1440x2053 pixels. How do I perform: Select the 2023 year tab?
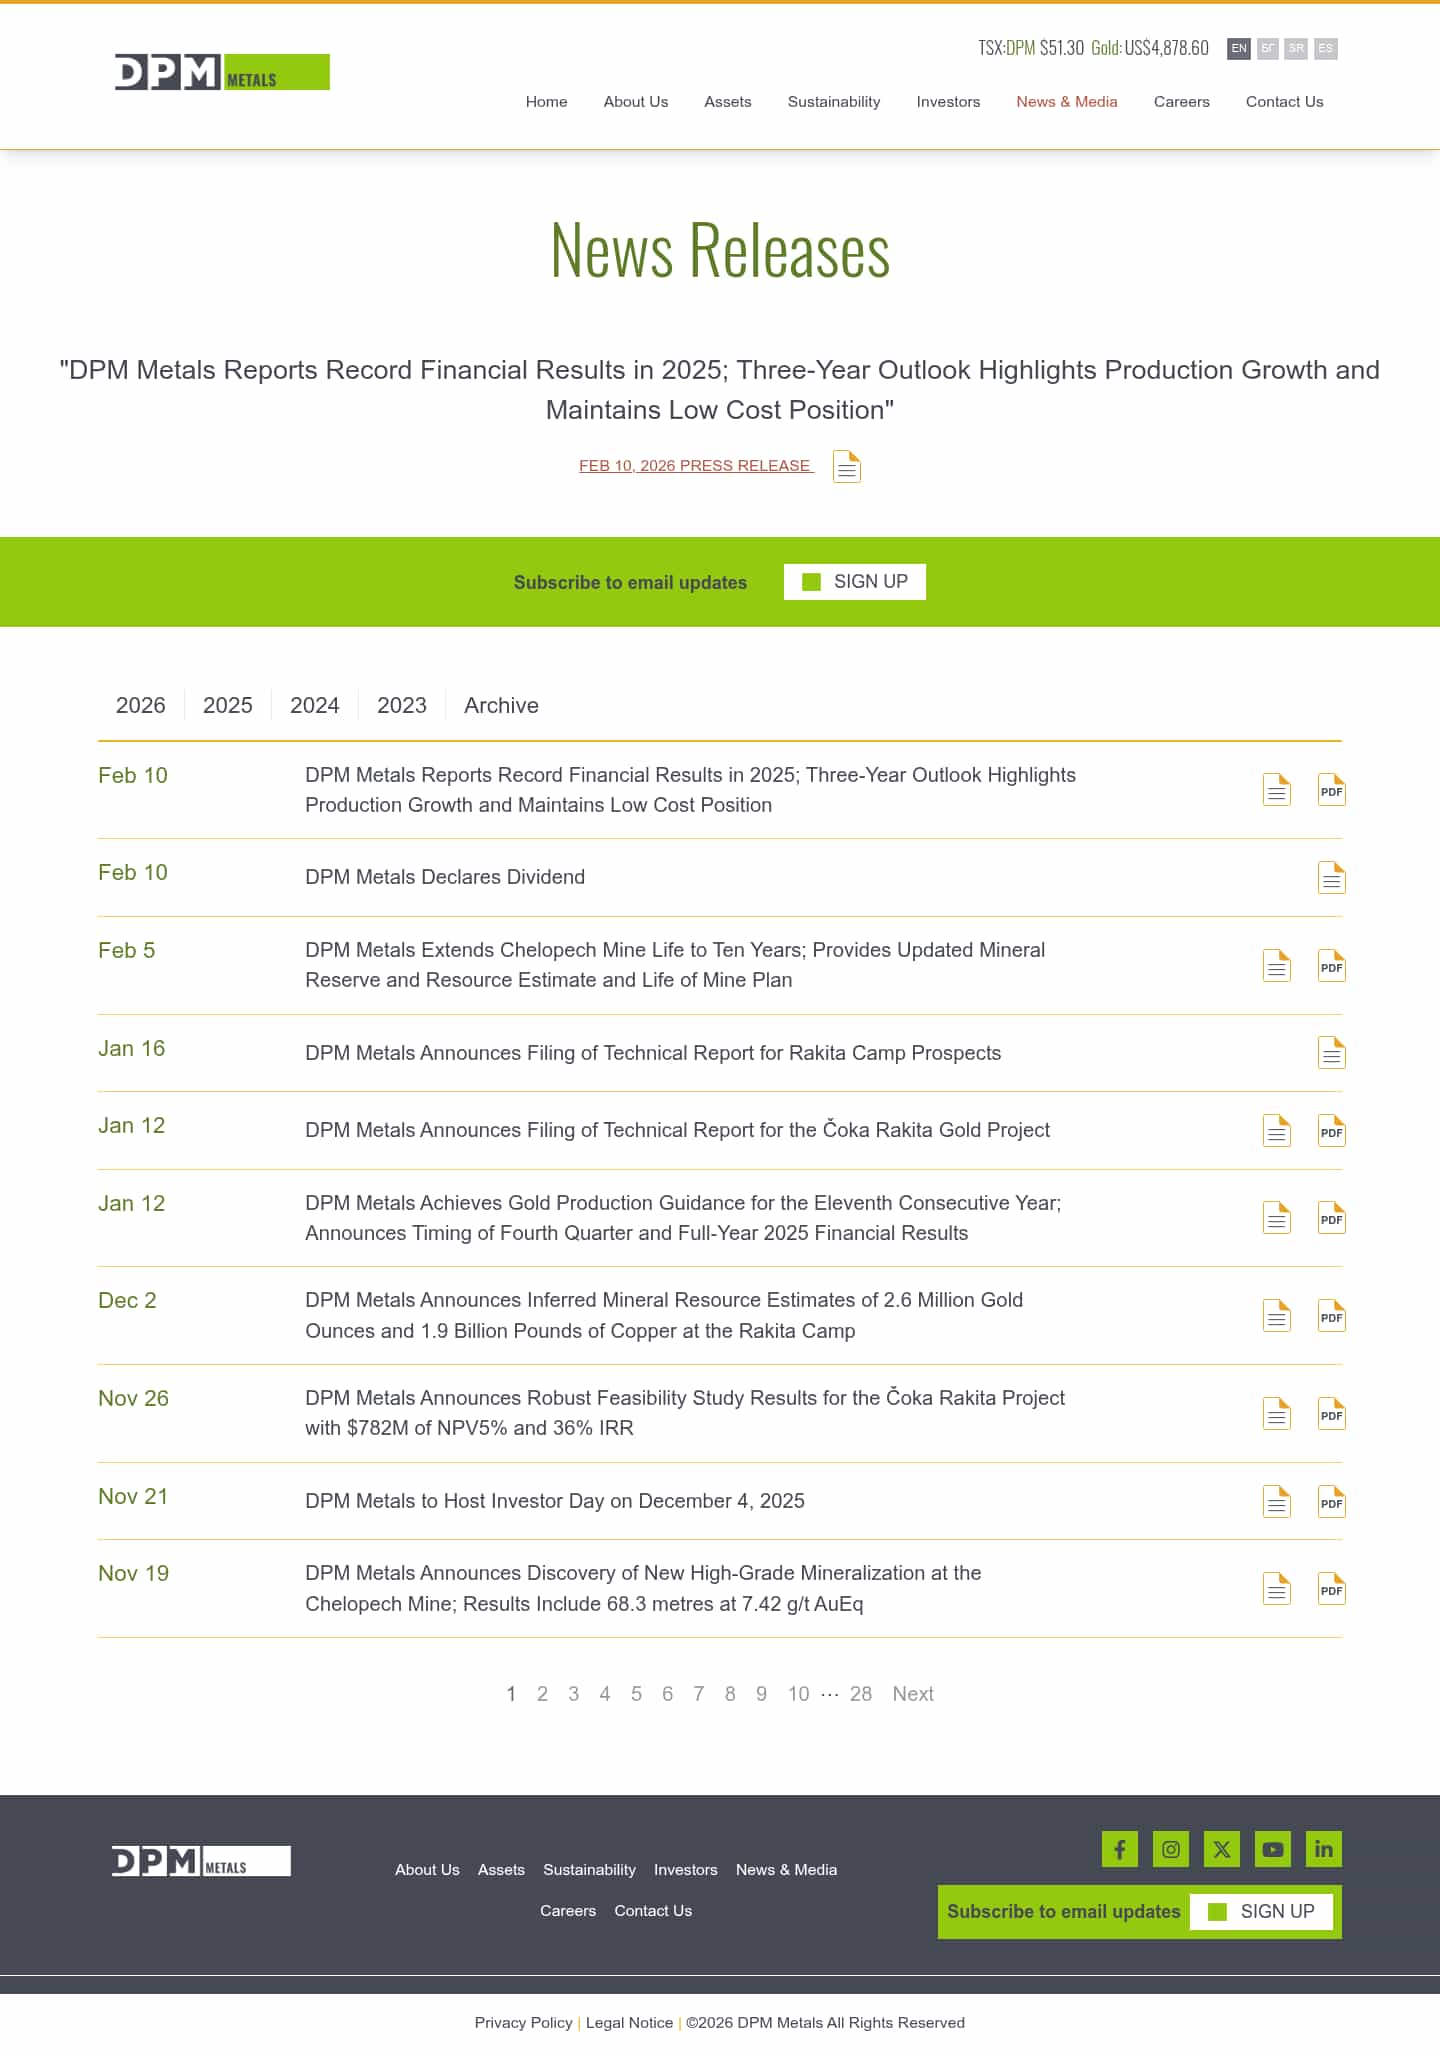tap(402, 705)
